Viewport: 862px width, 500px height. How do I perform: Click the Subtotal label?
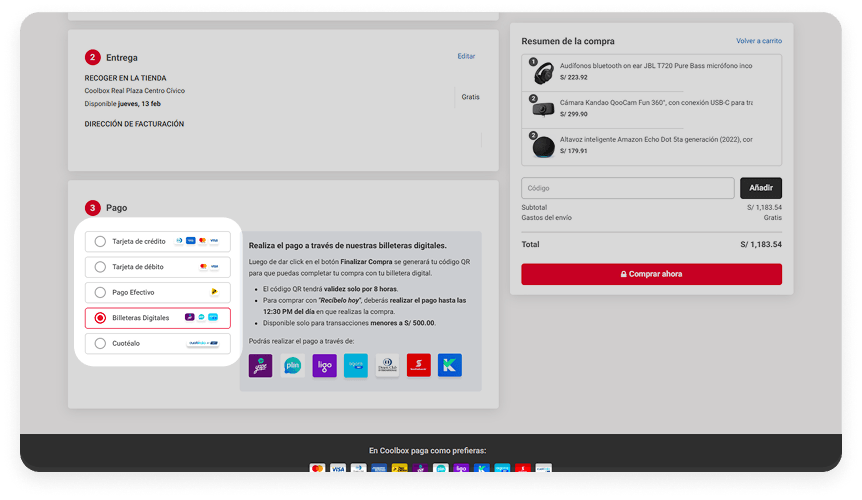click(534, 208)
